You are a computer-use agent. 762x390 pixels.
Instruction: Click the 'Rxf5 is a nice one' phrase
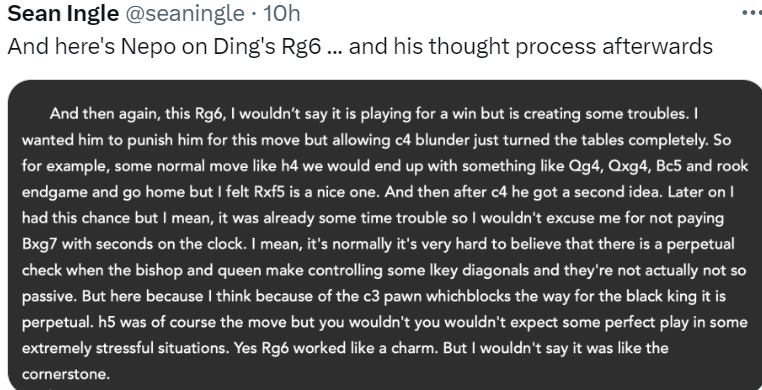tap(317, 192)
